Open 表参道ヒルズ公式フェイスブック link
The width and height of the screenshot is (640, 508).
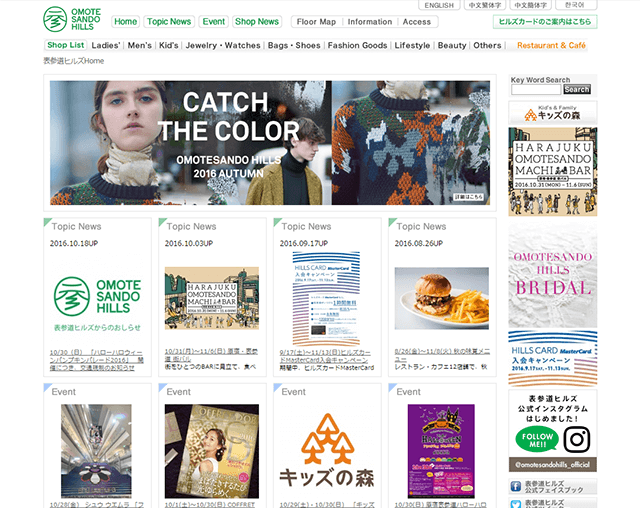coord(553,486)
